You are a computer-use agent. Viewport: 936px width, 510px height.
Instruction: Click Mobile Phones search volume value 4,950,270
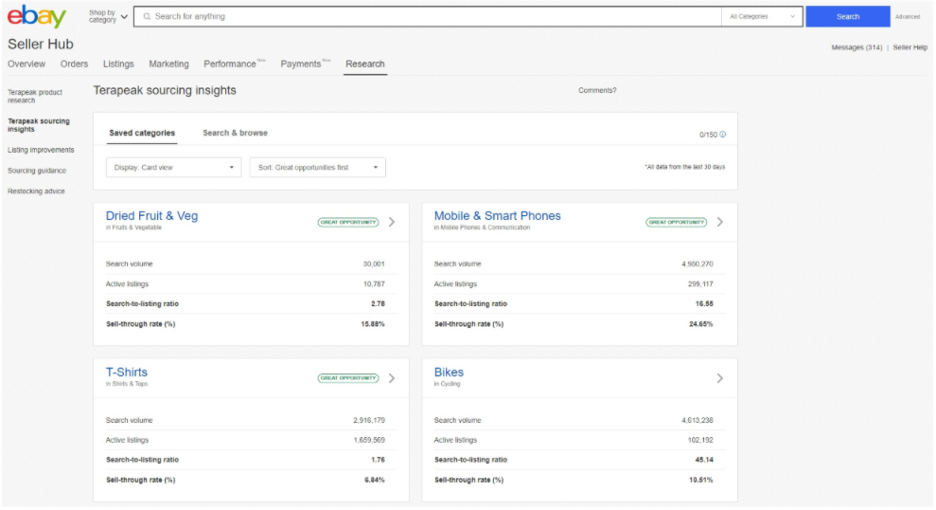coord(697,264)
